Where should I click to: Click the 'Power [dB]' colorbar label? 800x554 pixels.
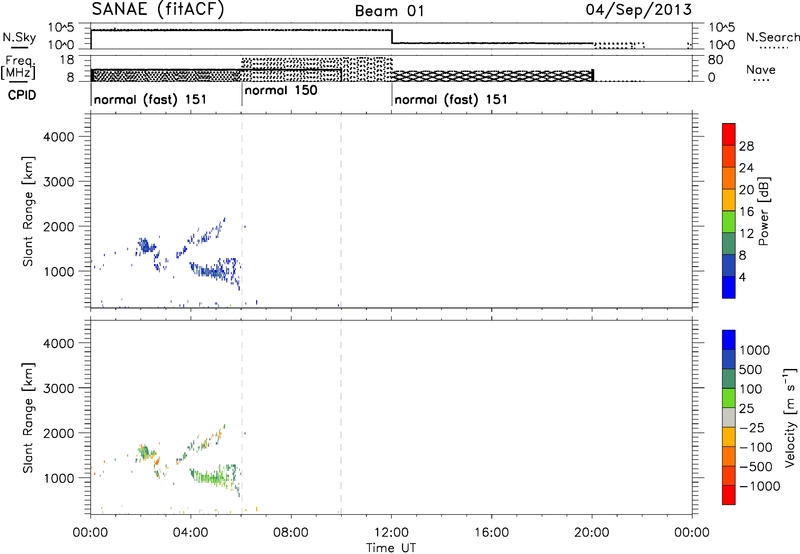763,211
